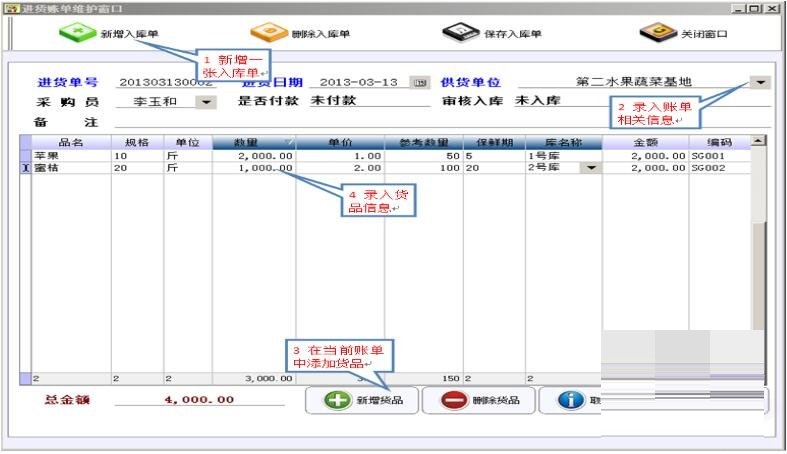Click the blue info icon button

click(x=571, y=400)
